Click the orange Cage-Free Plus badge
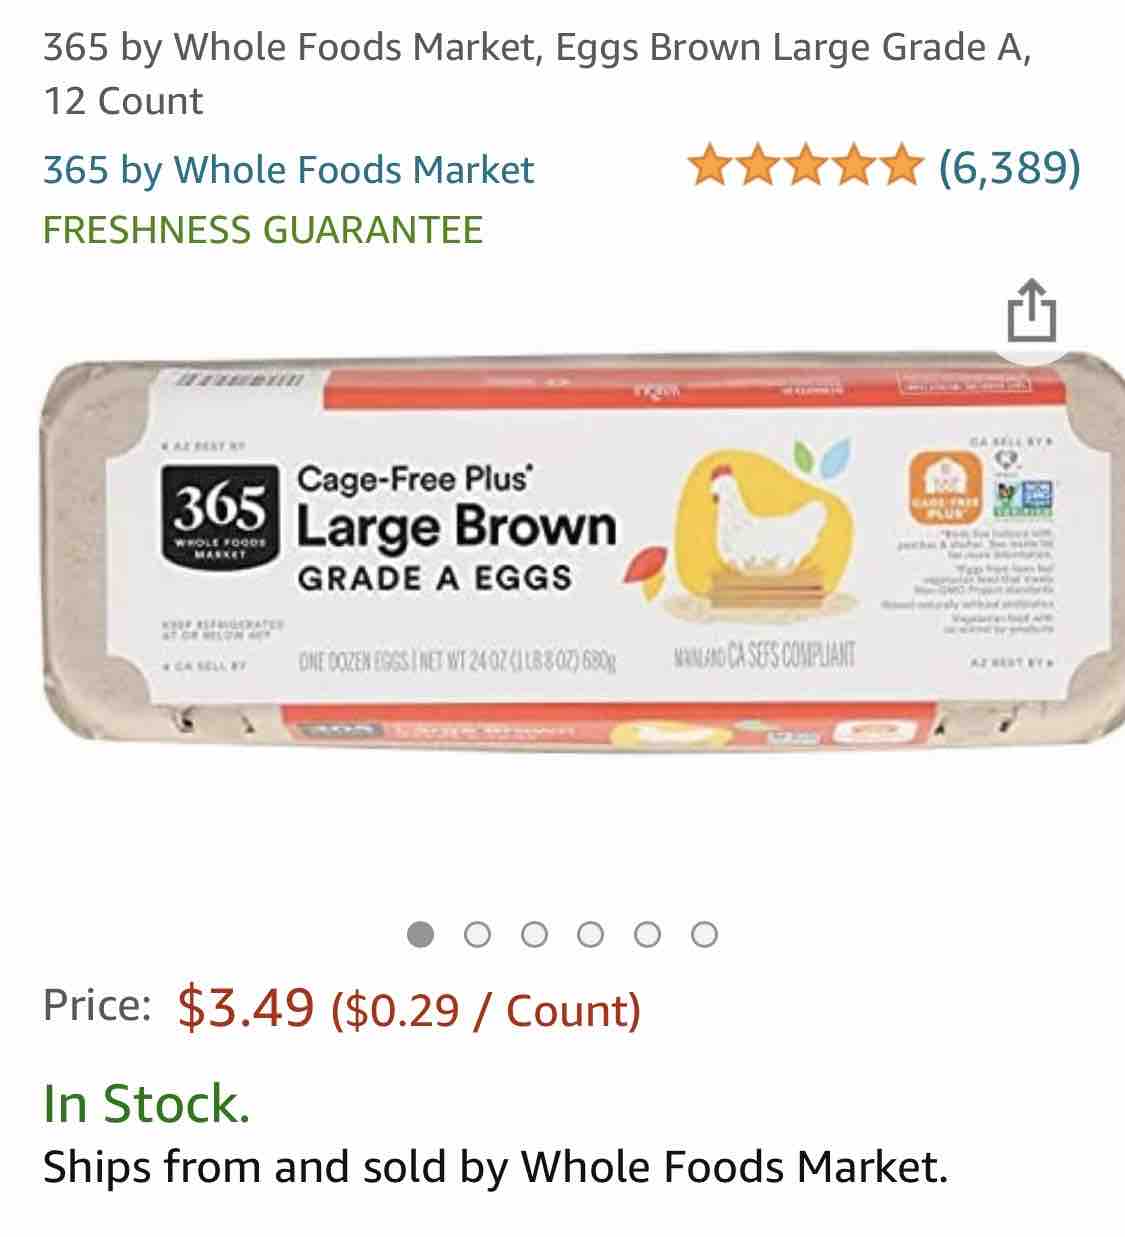 [941, 487]
